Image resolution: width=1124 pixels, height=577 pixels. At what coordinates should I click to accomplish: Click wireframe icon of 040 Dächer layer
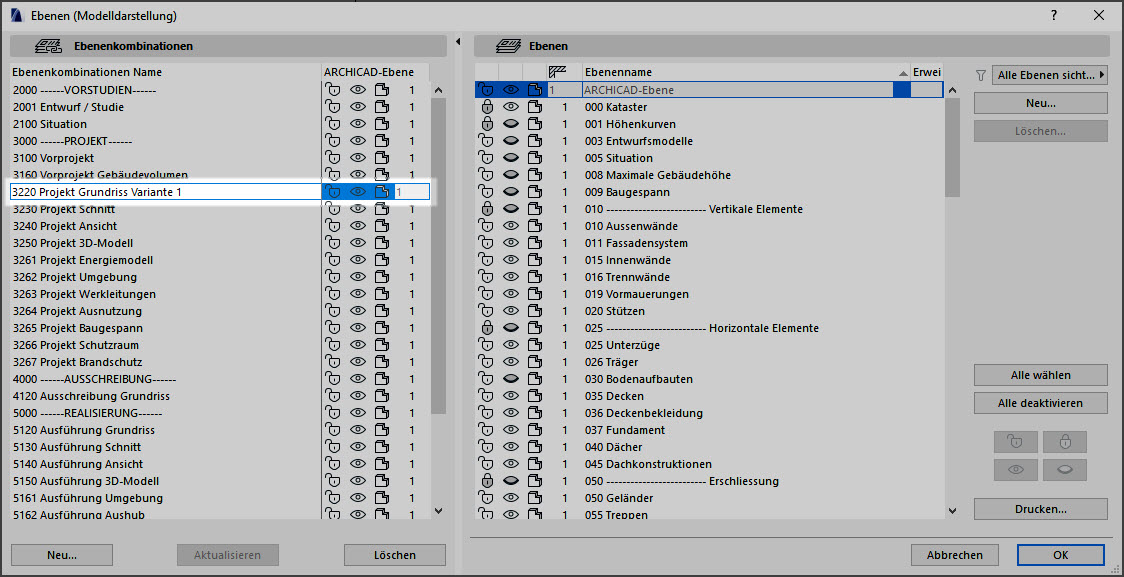534,447
